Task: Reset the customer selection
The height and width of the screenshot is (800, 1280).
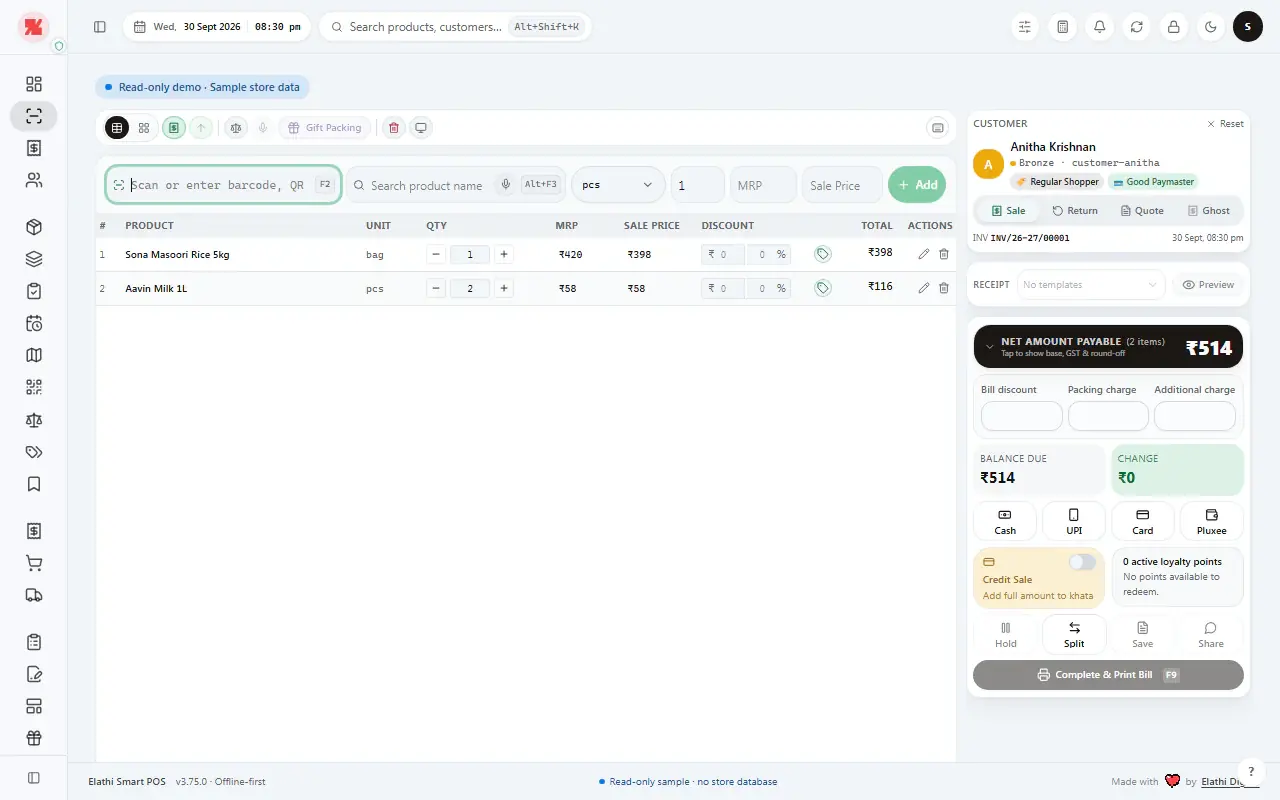Action: pos(1225,124)
